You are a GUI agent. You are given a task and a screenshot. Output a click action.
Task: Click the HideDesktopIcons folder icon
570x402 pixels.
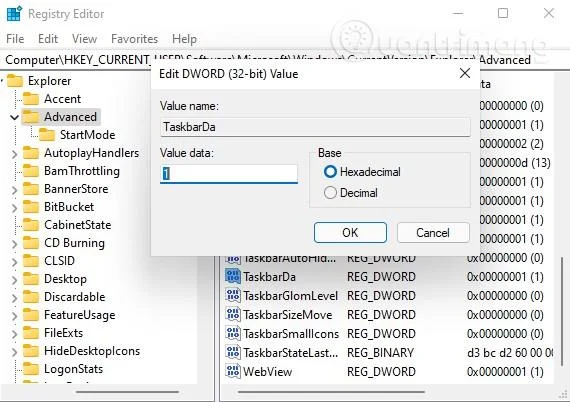click(x=31, y=351)
